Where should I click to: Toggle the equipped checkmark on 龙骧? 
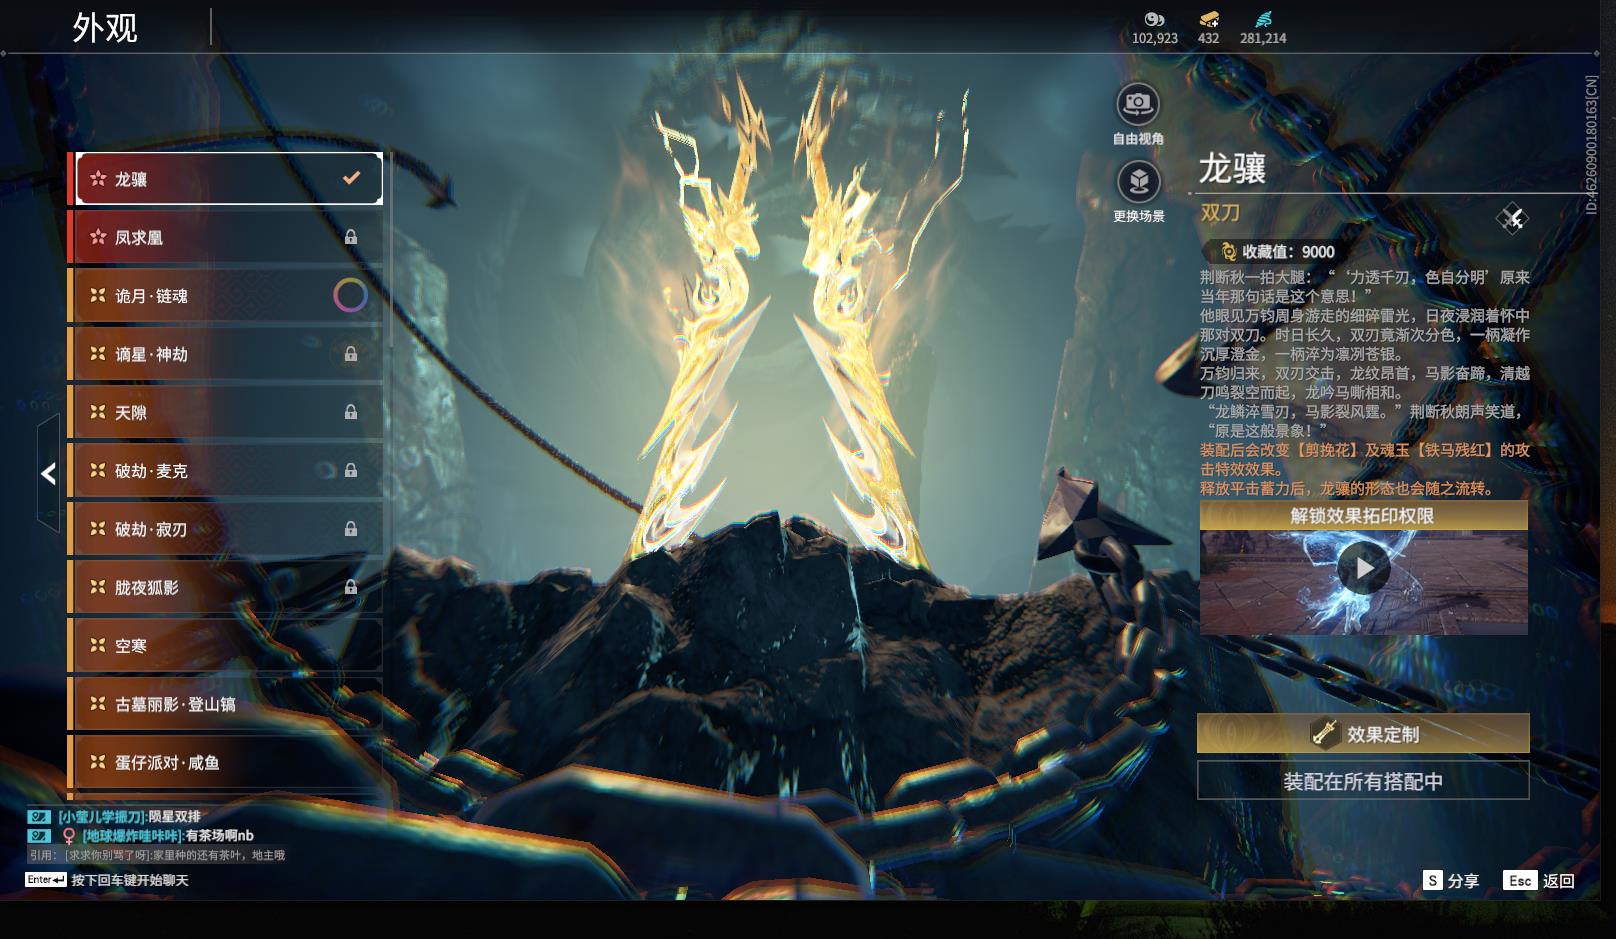351,178
